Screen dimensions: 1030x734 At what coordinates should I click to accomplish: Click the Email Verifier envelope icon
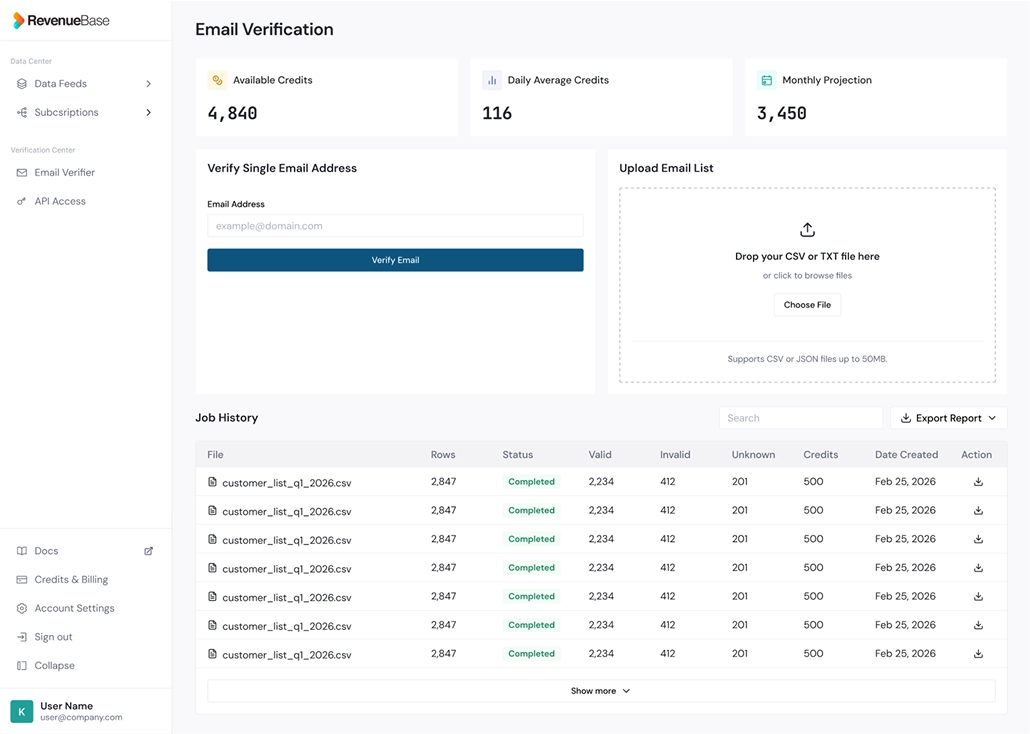pyautogui.click(x=20, y=172)
